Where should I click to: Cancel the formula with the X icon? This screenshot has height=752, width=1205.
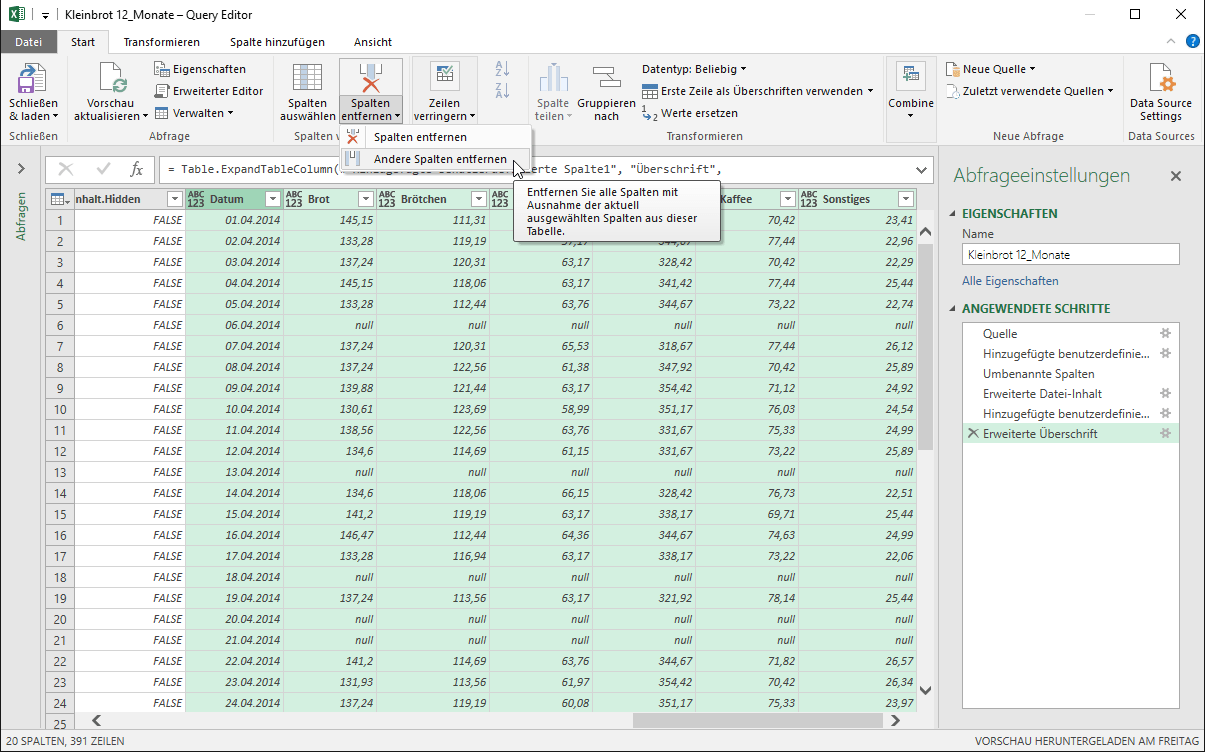pos(67,169)
